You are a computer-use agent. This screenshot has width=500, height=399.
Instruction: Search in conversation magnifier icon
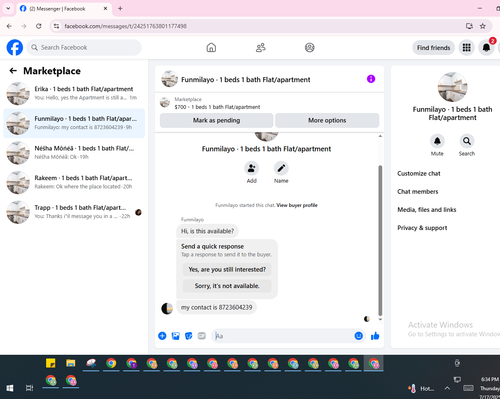tap(467, 141)
